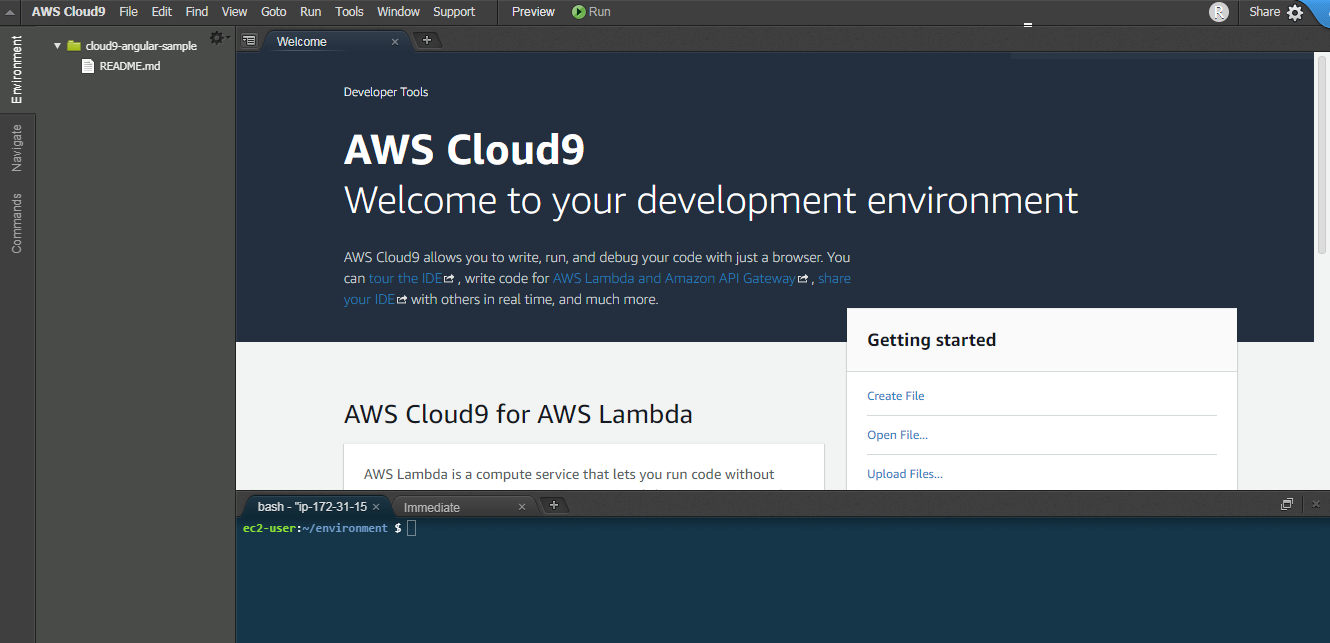Open the Goto menu
The height and width of the screenshot is (643, 1330).
(273, 12)
